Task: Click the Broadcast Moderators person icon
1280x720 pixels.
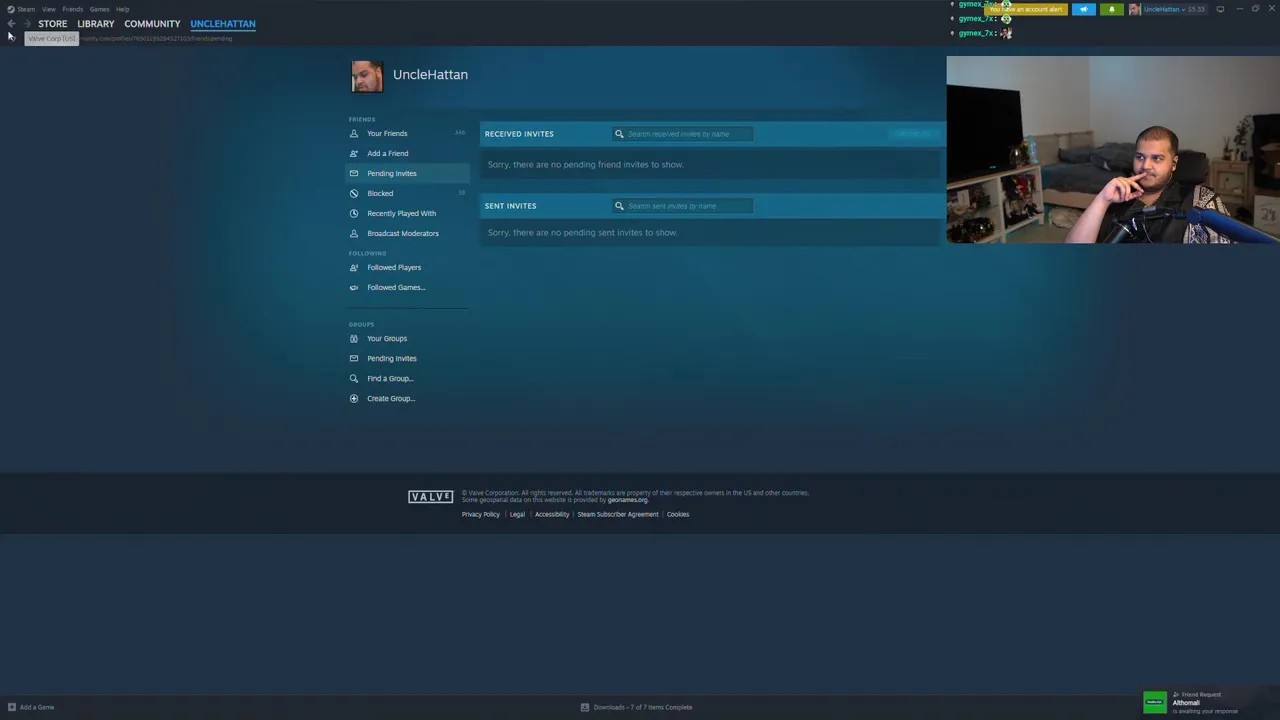Action: [x=354, y=233]
